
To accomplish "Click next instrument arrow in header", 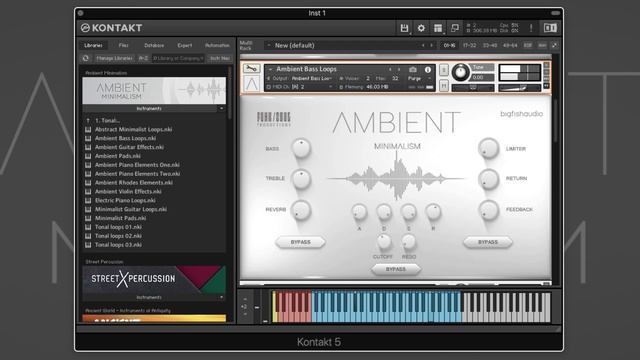I will click(399, 70).
